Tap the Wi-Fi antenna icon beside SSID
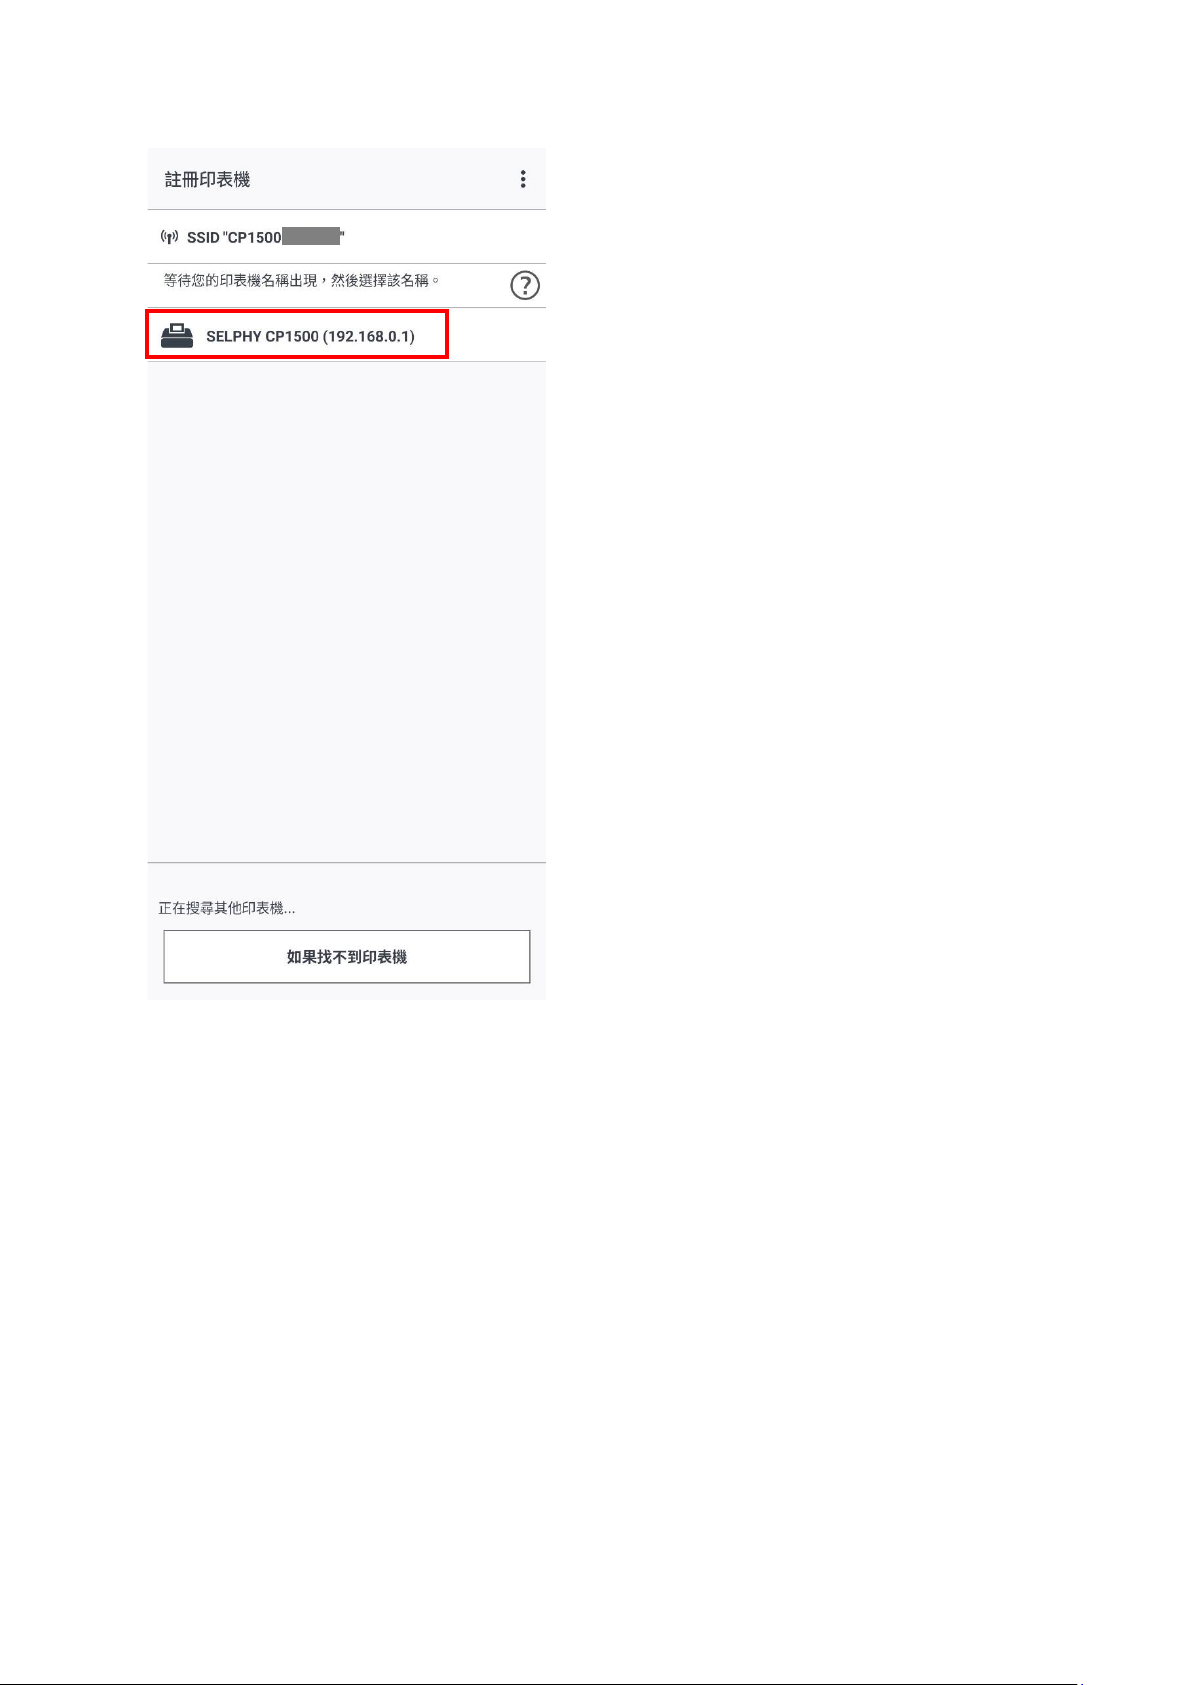Image resolution: width=1192 pixels, height=1685 pixels. (170, 237)
